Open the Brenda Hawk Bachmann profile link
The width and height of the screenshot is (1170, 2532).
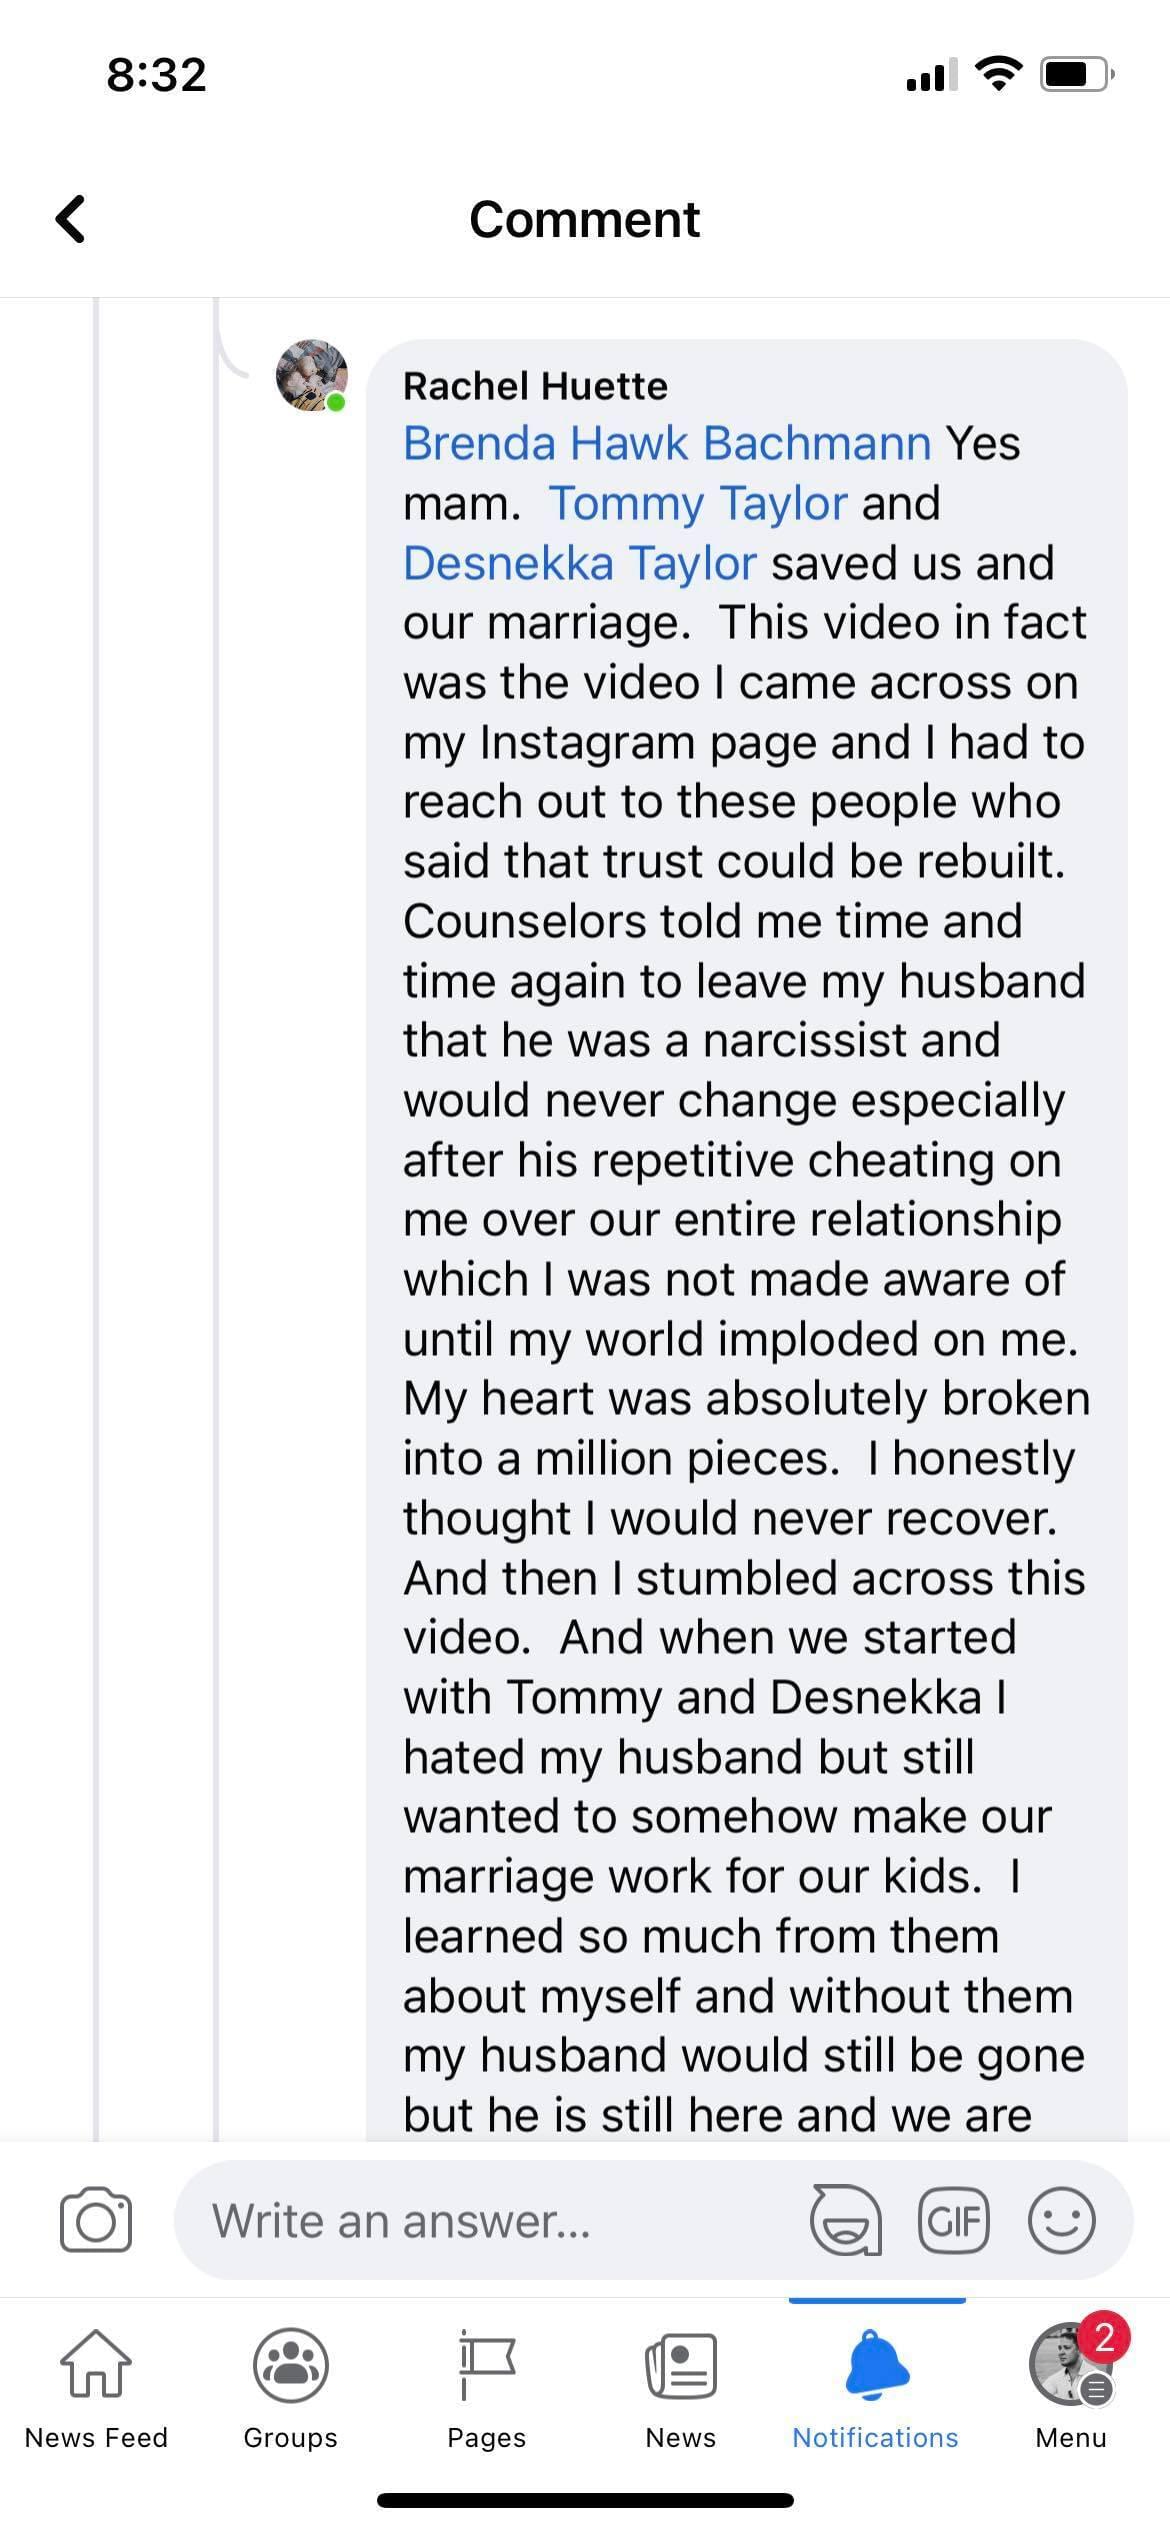click(667, 443)
